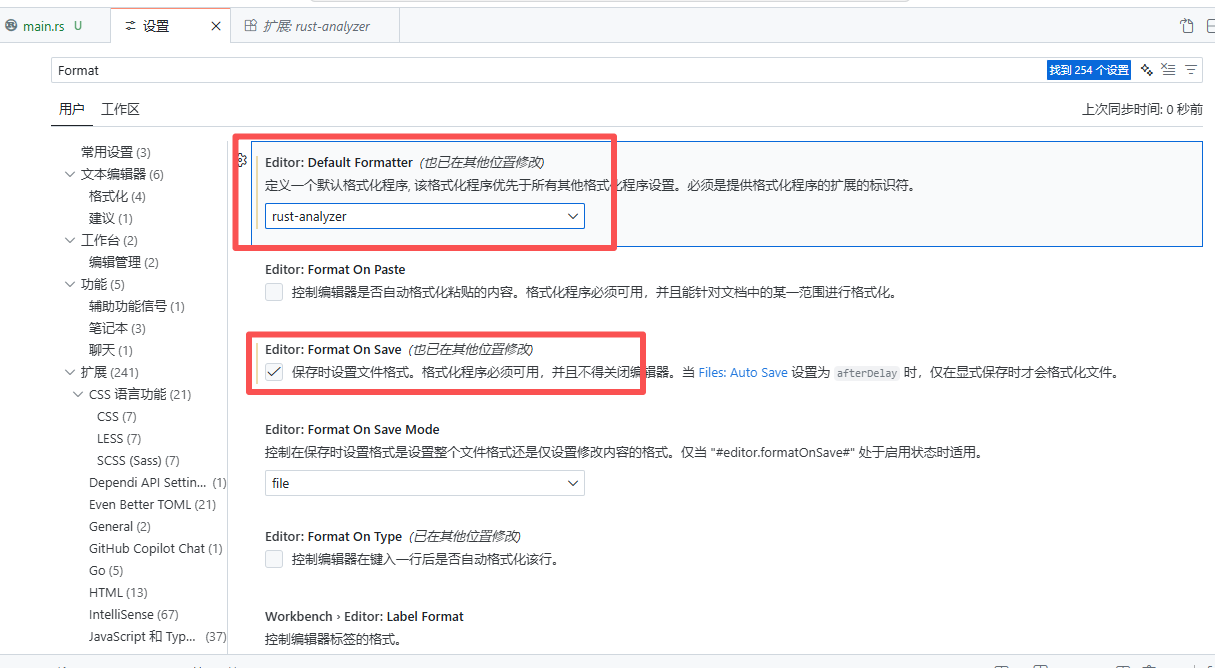Click 找到 254 个设置 result badge
The height and width of the screenshot is (668, 1215).
(x=1089, y=70)
